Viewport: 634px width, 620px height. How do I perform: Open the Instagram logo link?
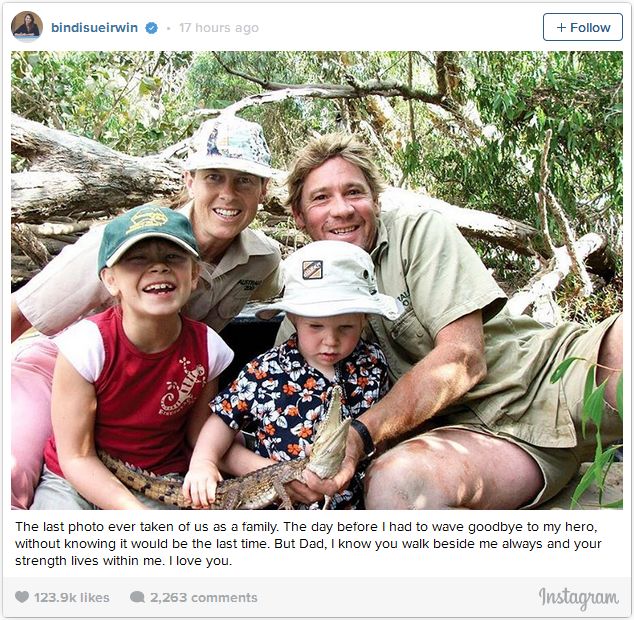579,598
